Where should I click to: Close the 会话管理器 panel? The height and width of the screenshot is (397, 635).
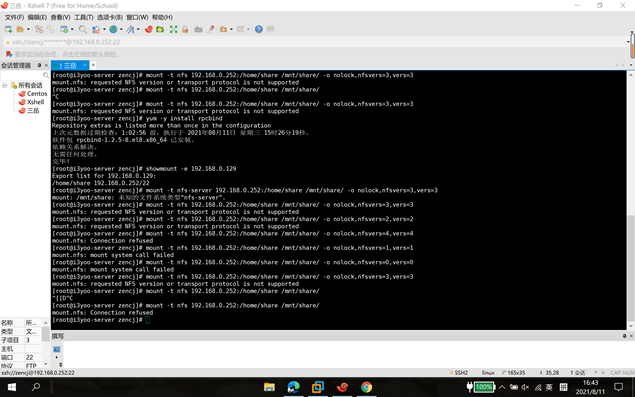point(46,65)
